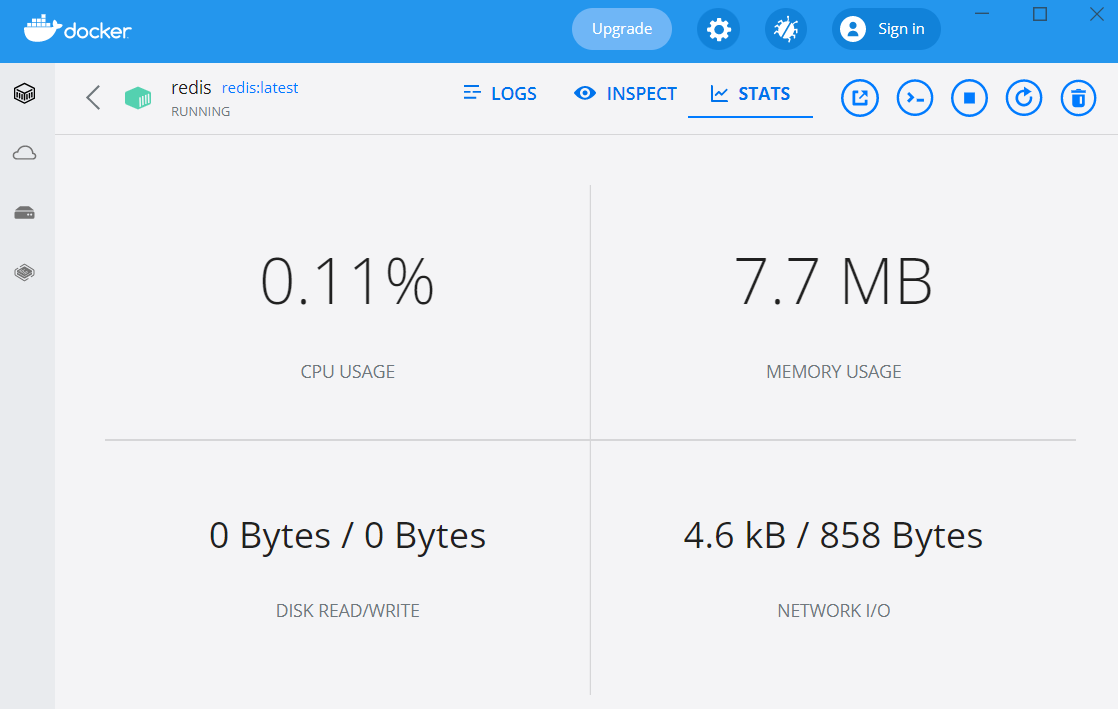1118x709 pixels.
Task: Go back with the left chevron
Action: [x=93, y=98]
